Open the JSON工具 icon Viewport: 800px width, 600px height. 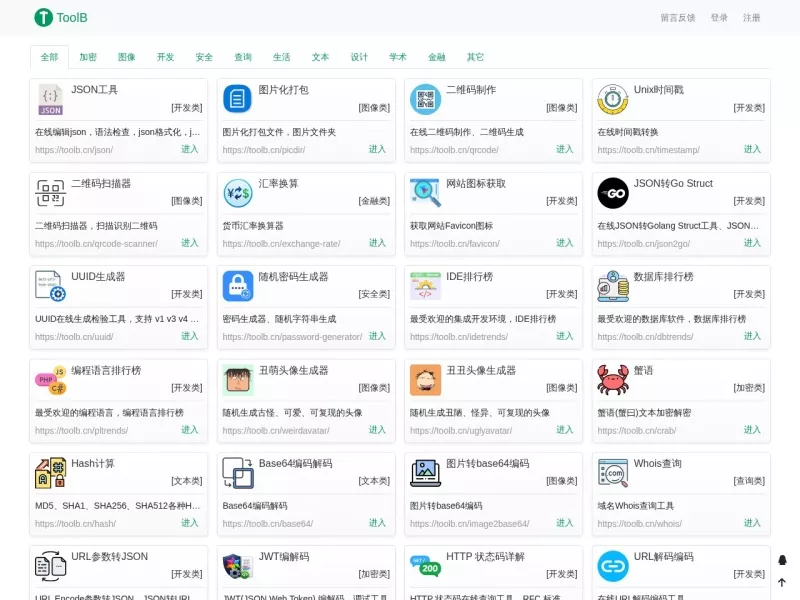click(51, 99)
